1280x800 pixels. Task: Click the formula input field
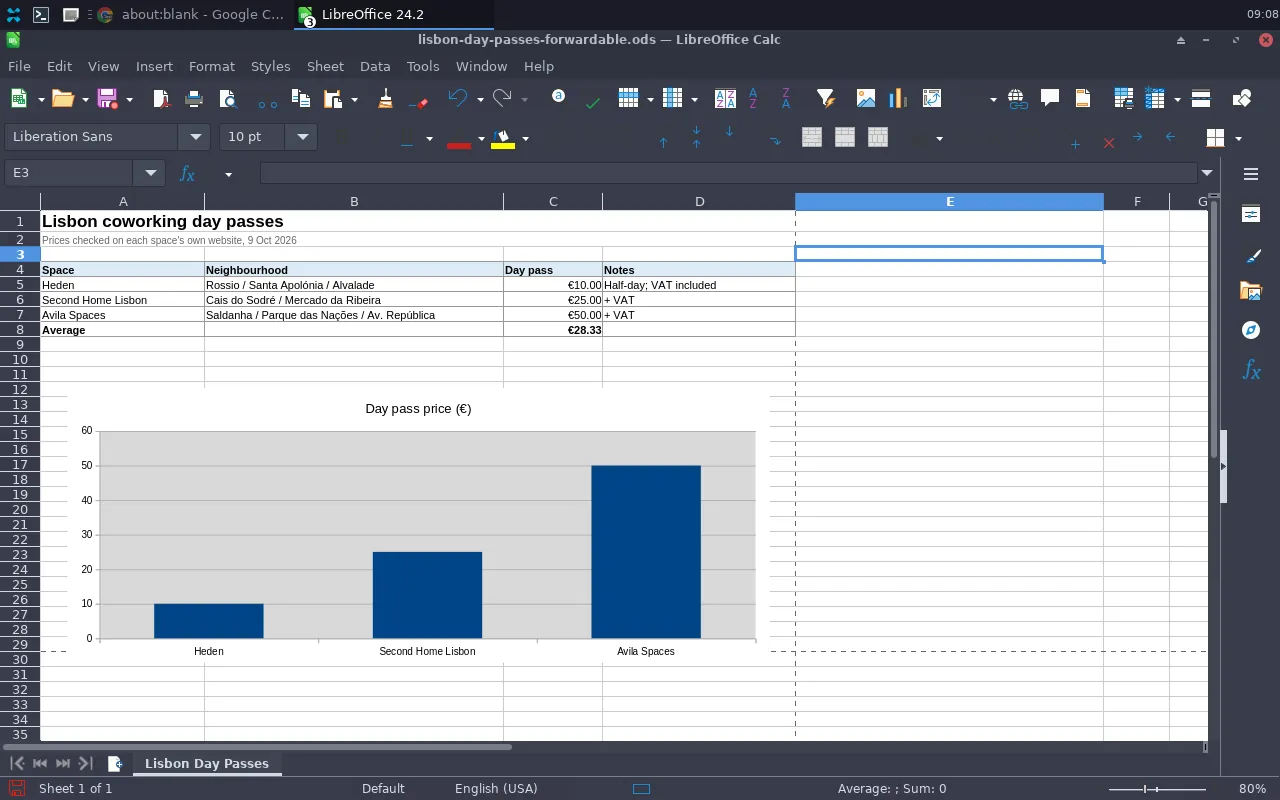click(x=728, y=173)
